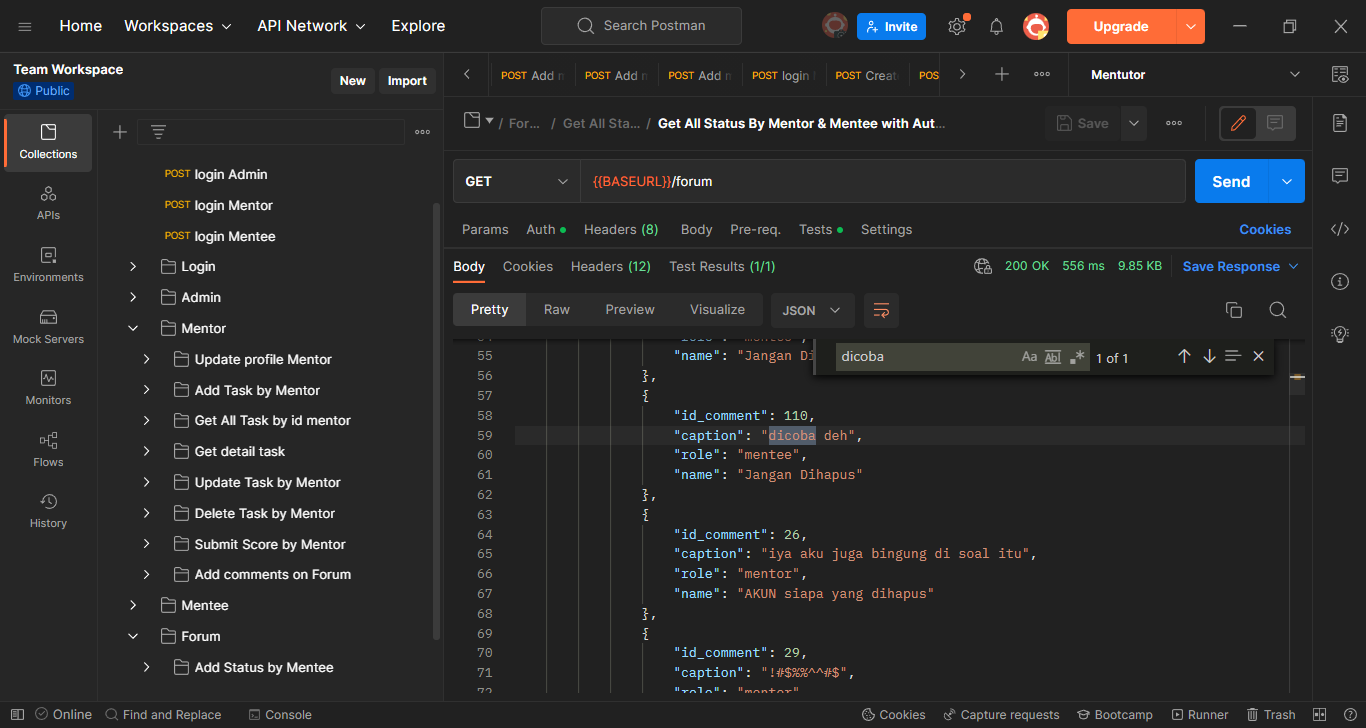Expand the Mentee folder in collections
1366x728 pixels.
pos(133,605)
